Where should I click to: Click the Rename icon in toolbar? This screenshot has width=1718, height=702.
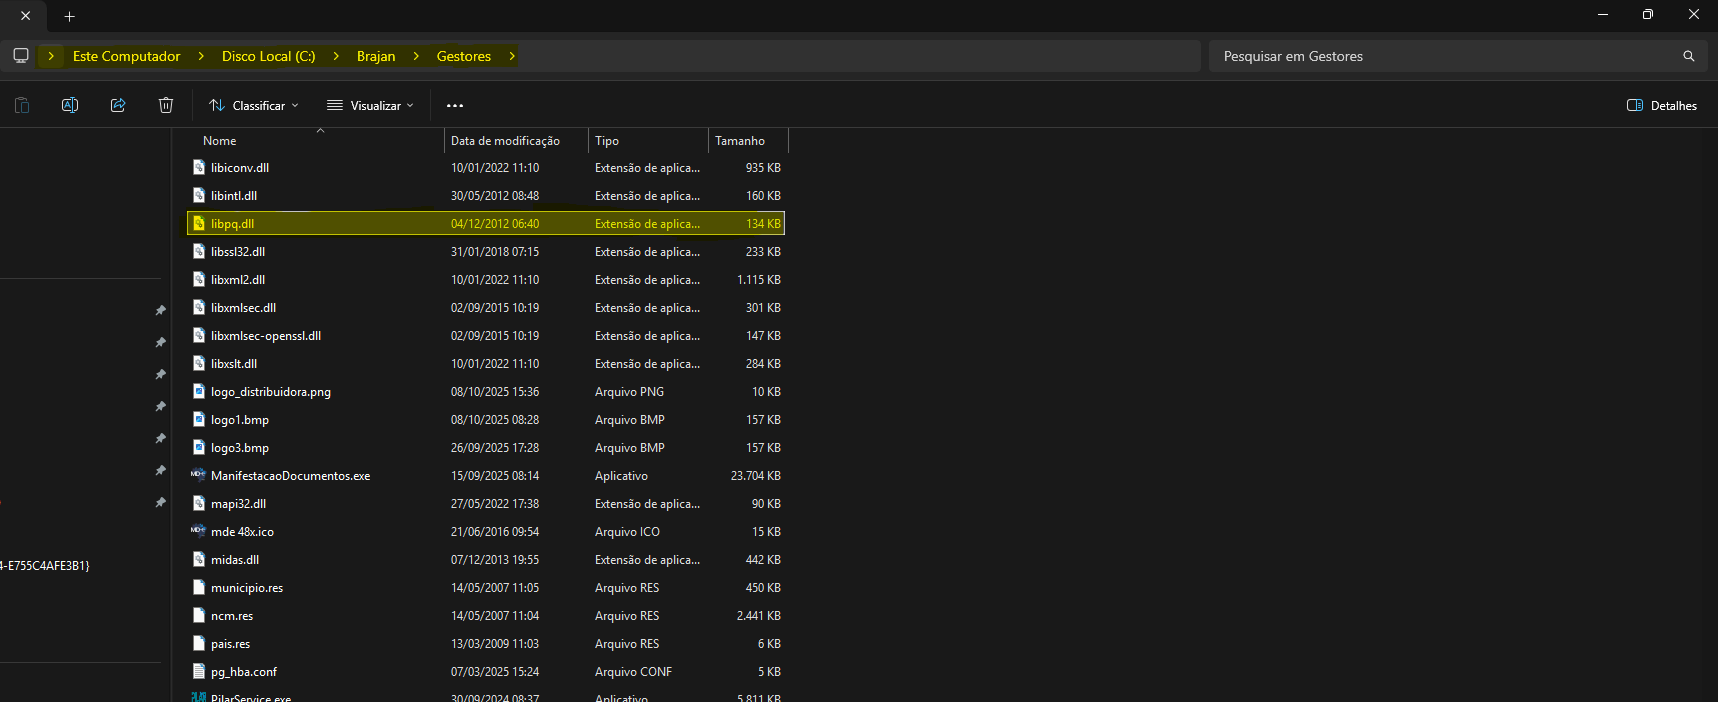[x=70, y=105]
